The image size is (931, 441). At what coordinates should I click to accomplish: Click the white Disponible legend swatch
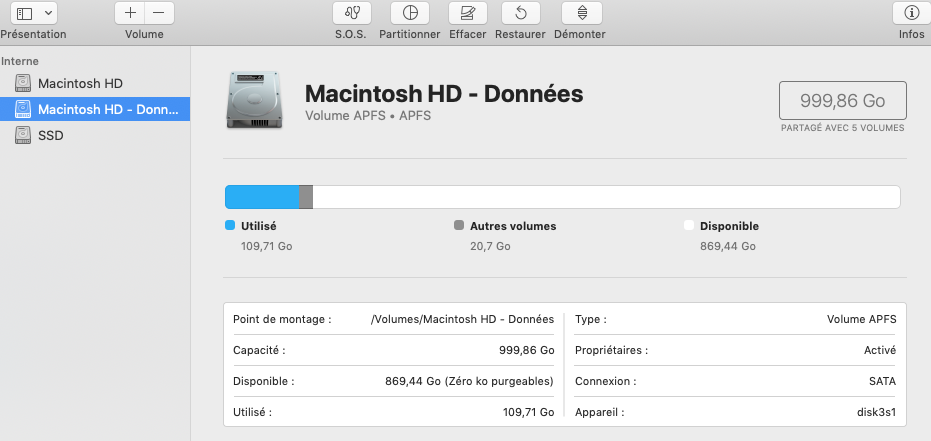tap(689, 226)
